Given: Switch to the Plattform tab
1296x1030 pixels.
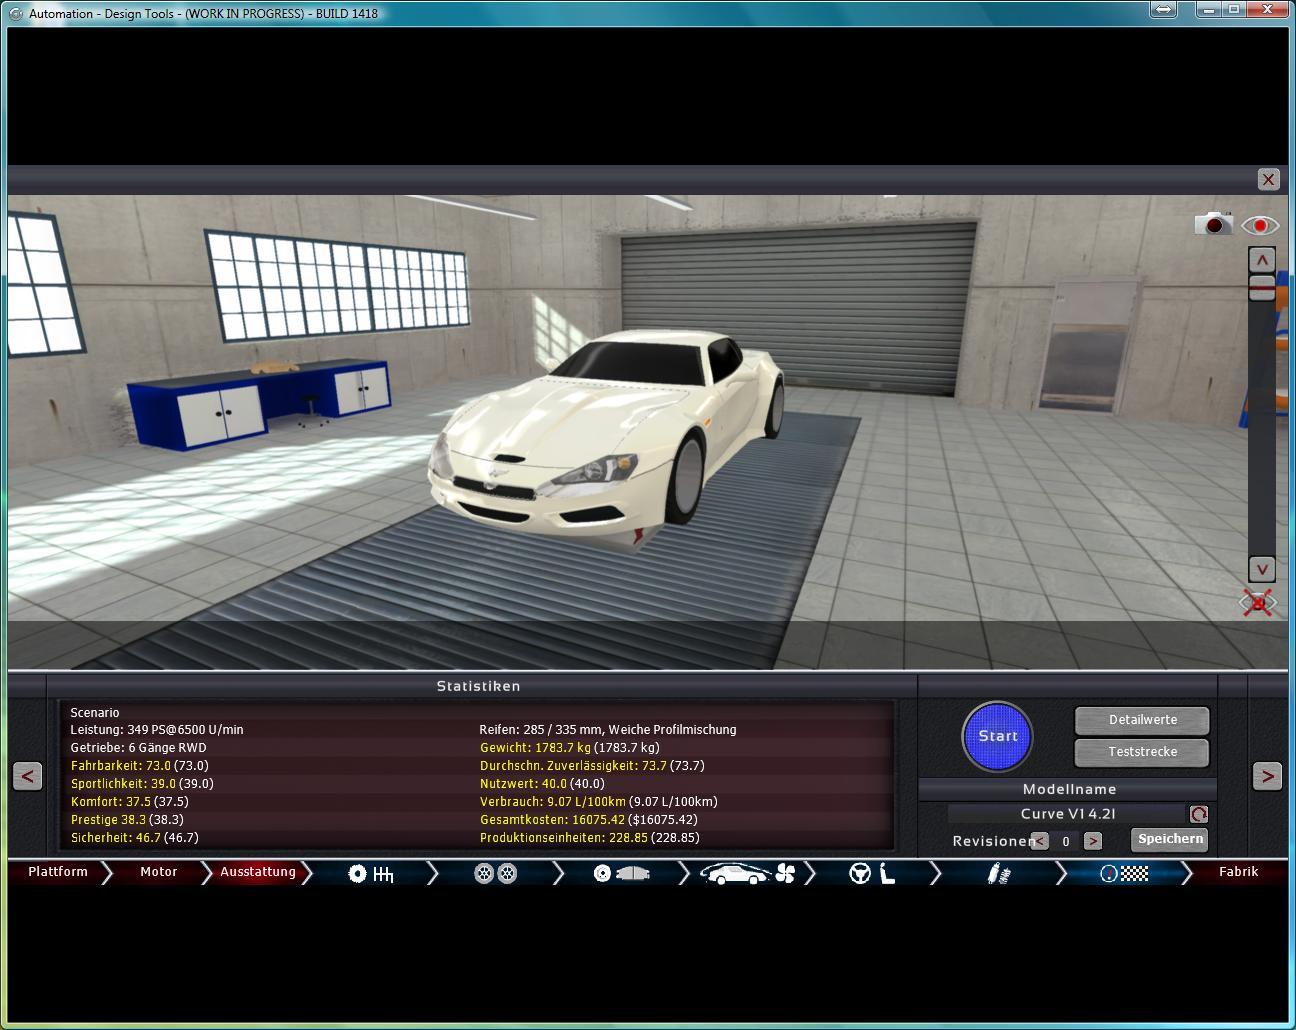Looking at the screenshot, I should point(58,872).
